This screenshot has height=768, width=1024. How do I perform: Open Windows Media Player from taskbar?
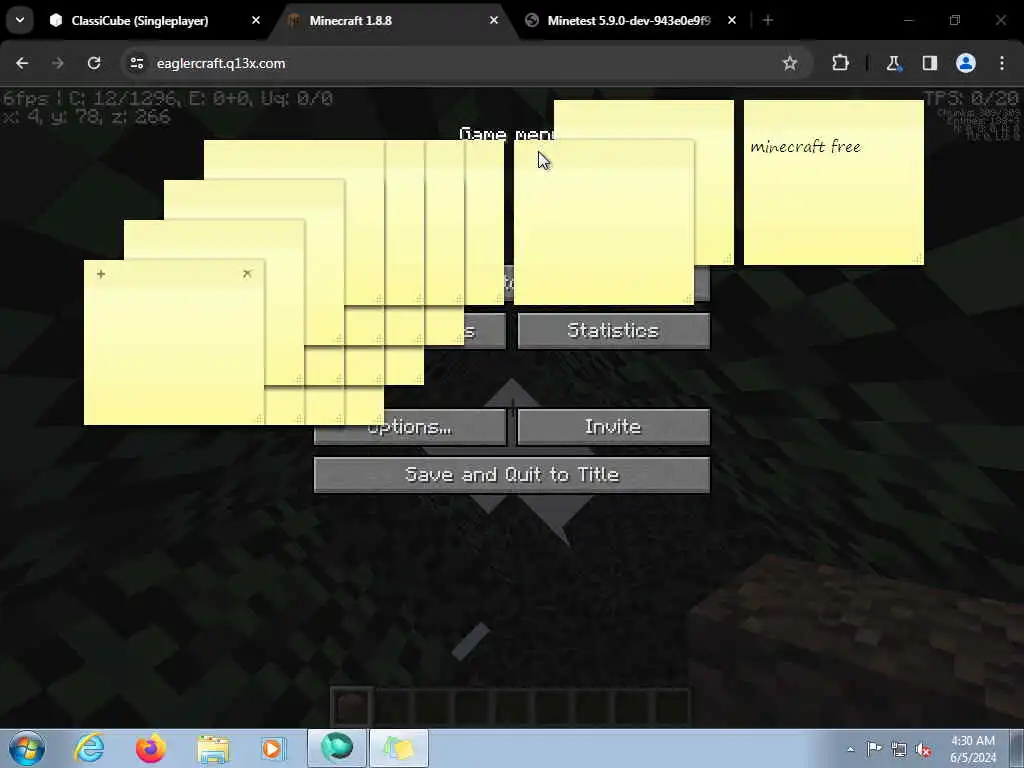(273, 748)
